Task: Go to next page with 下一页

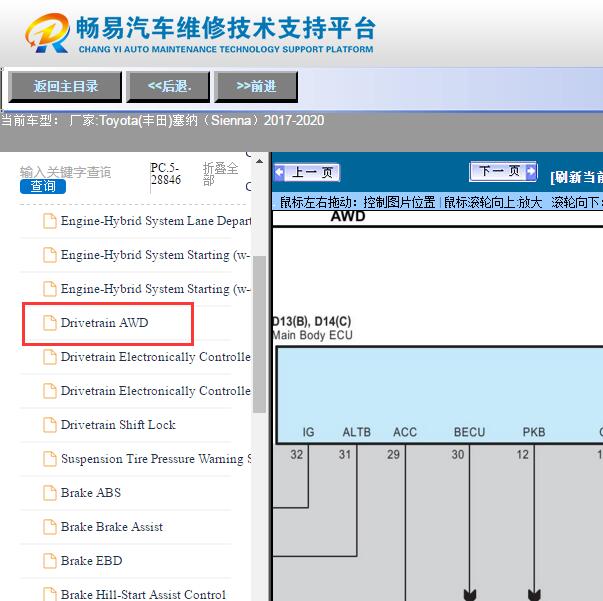Action: click(503, 171)
